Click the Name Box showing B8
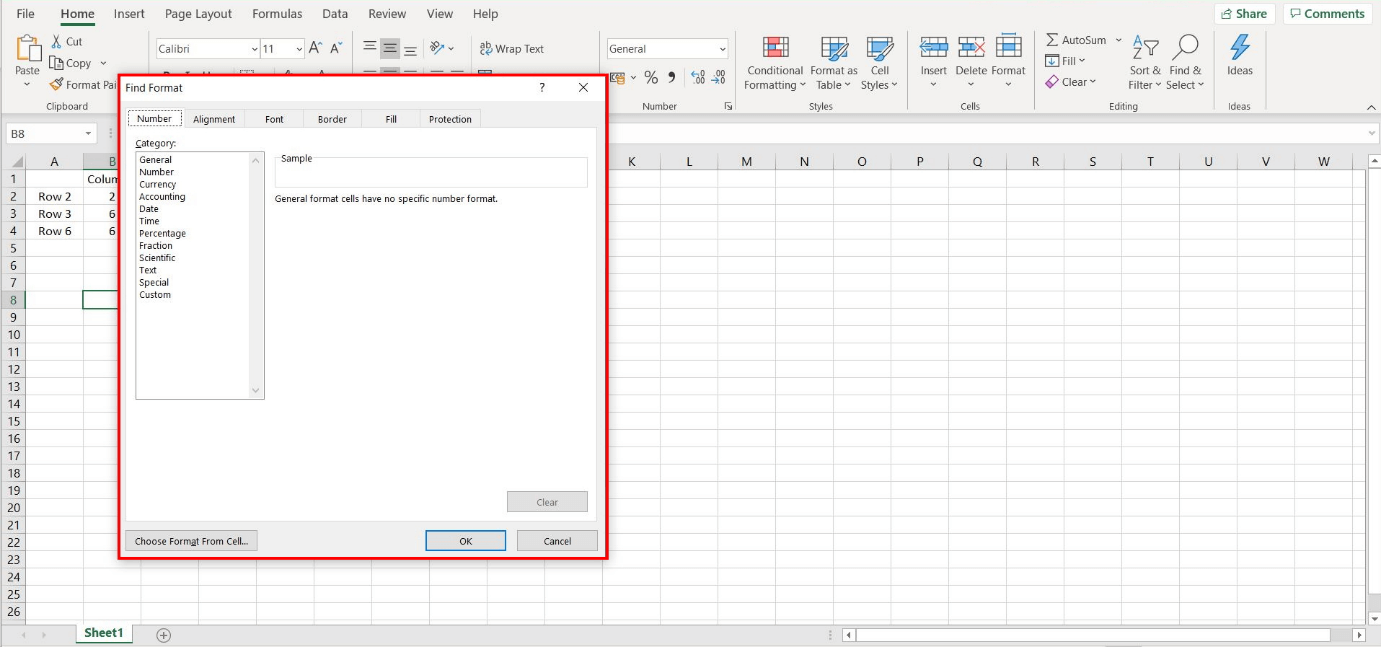 [44, 134]
